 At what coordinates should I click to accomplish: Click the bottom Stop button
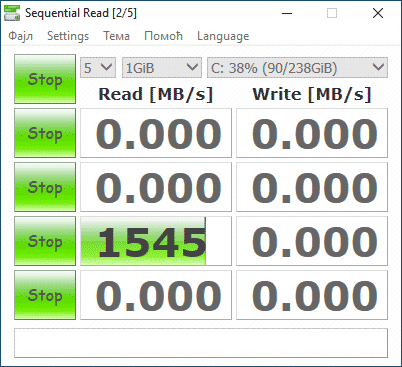[45, 295]
